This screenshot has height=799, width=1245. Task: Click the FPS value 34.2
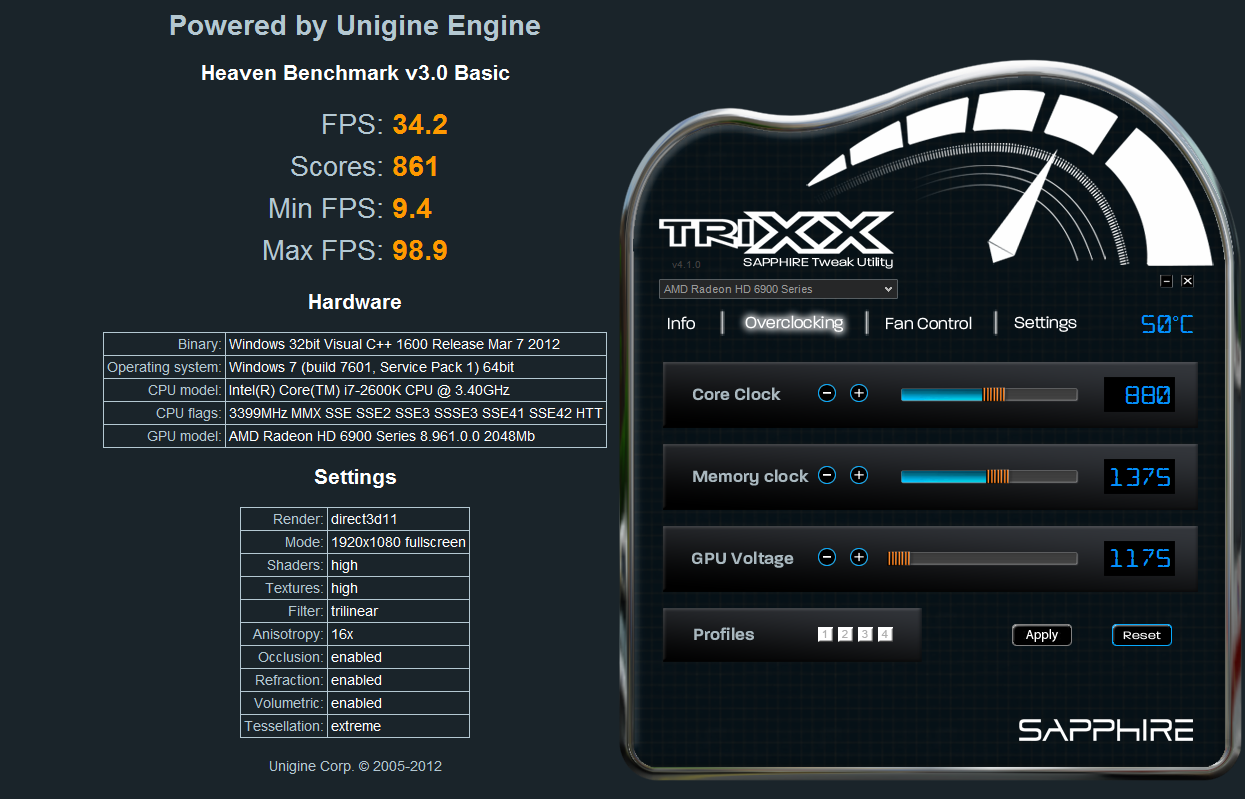pos(420,124)
